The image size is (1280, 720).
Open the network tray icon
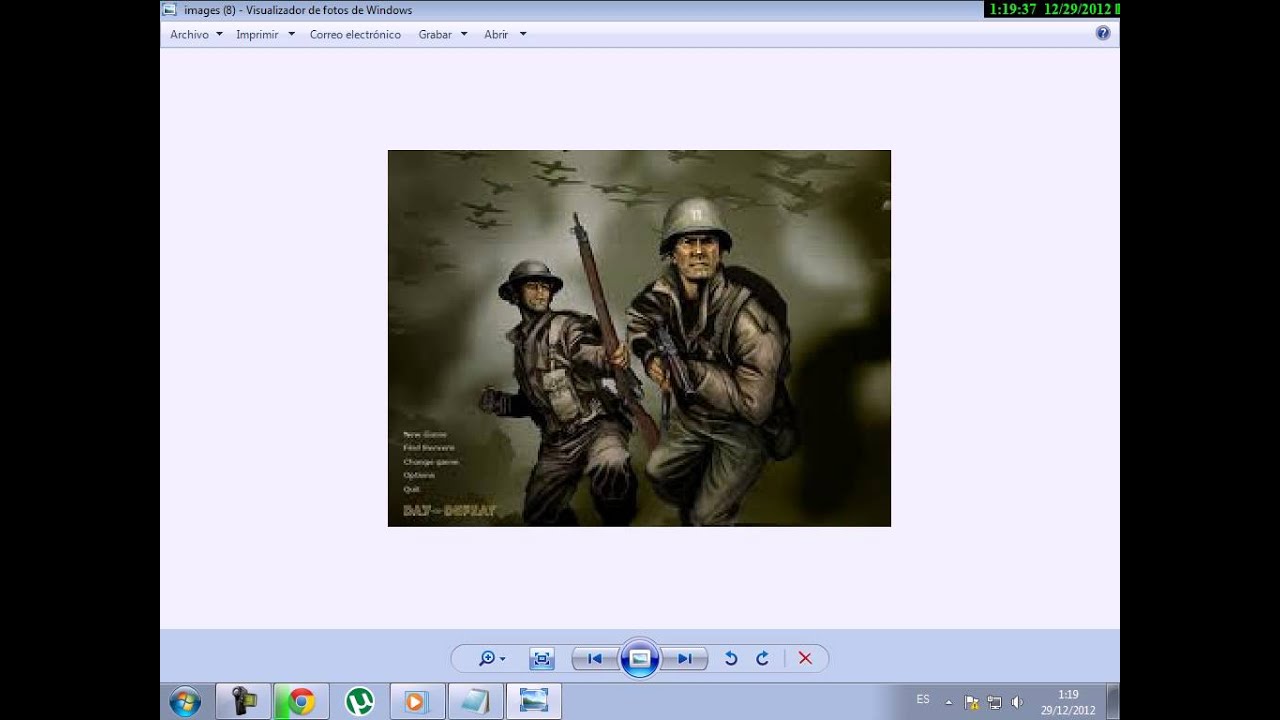tap(994, 702)
